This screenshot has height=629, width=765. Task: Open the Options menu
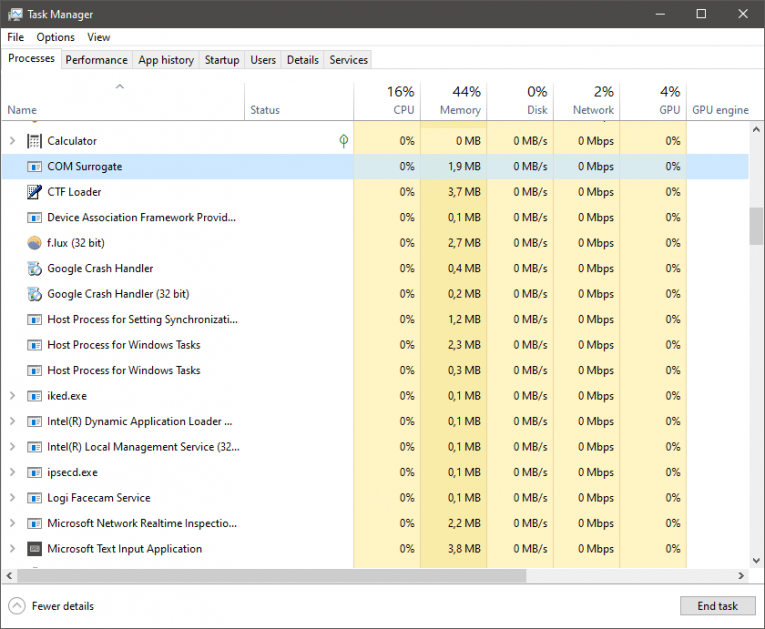click(x=55, y=37)
